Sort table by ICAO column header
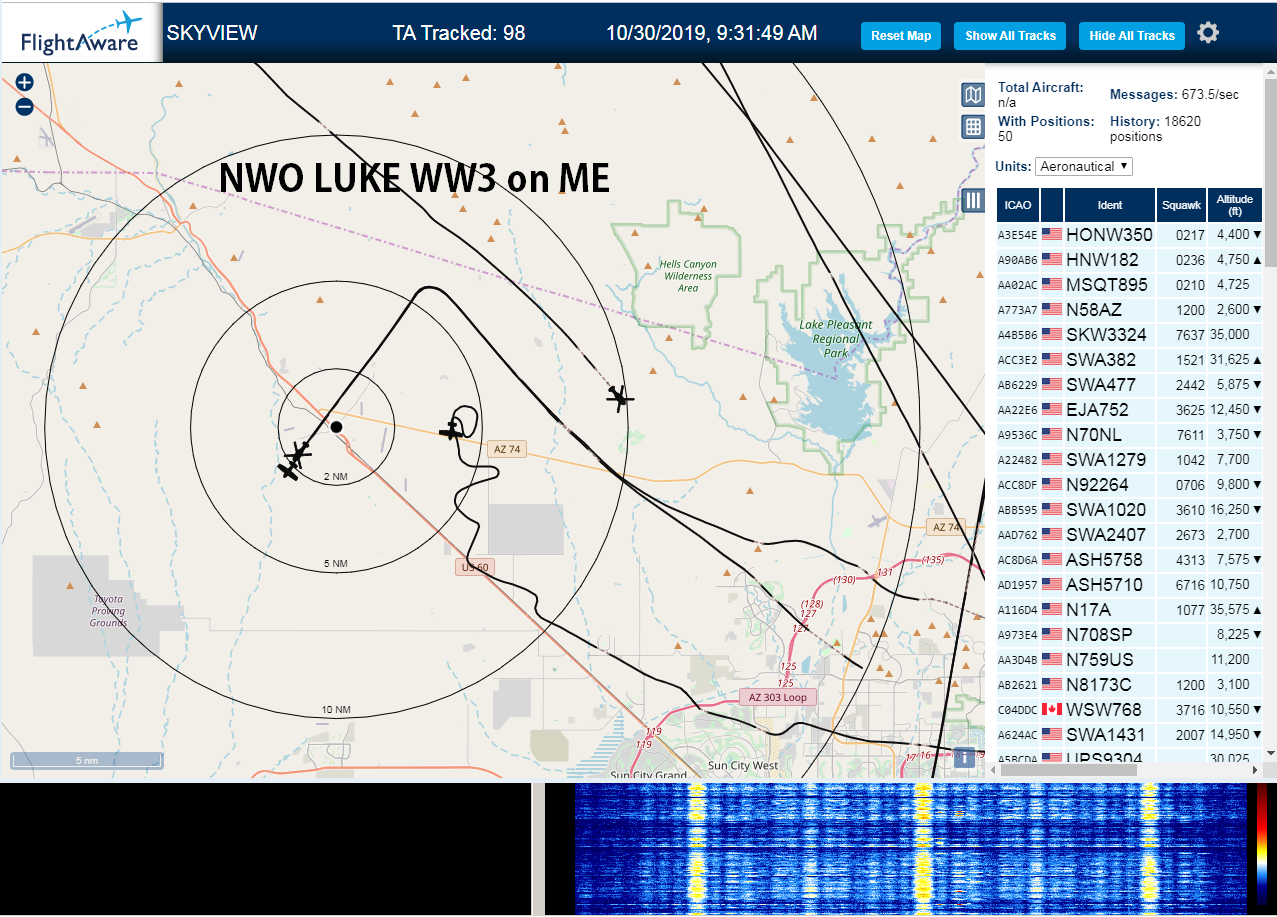 point(1018,205)
